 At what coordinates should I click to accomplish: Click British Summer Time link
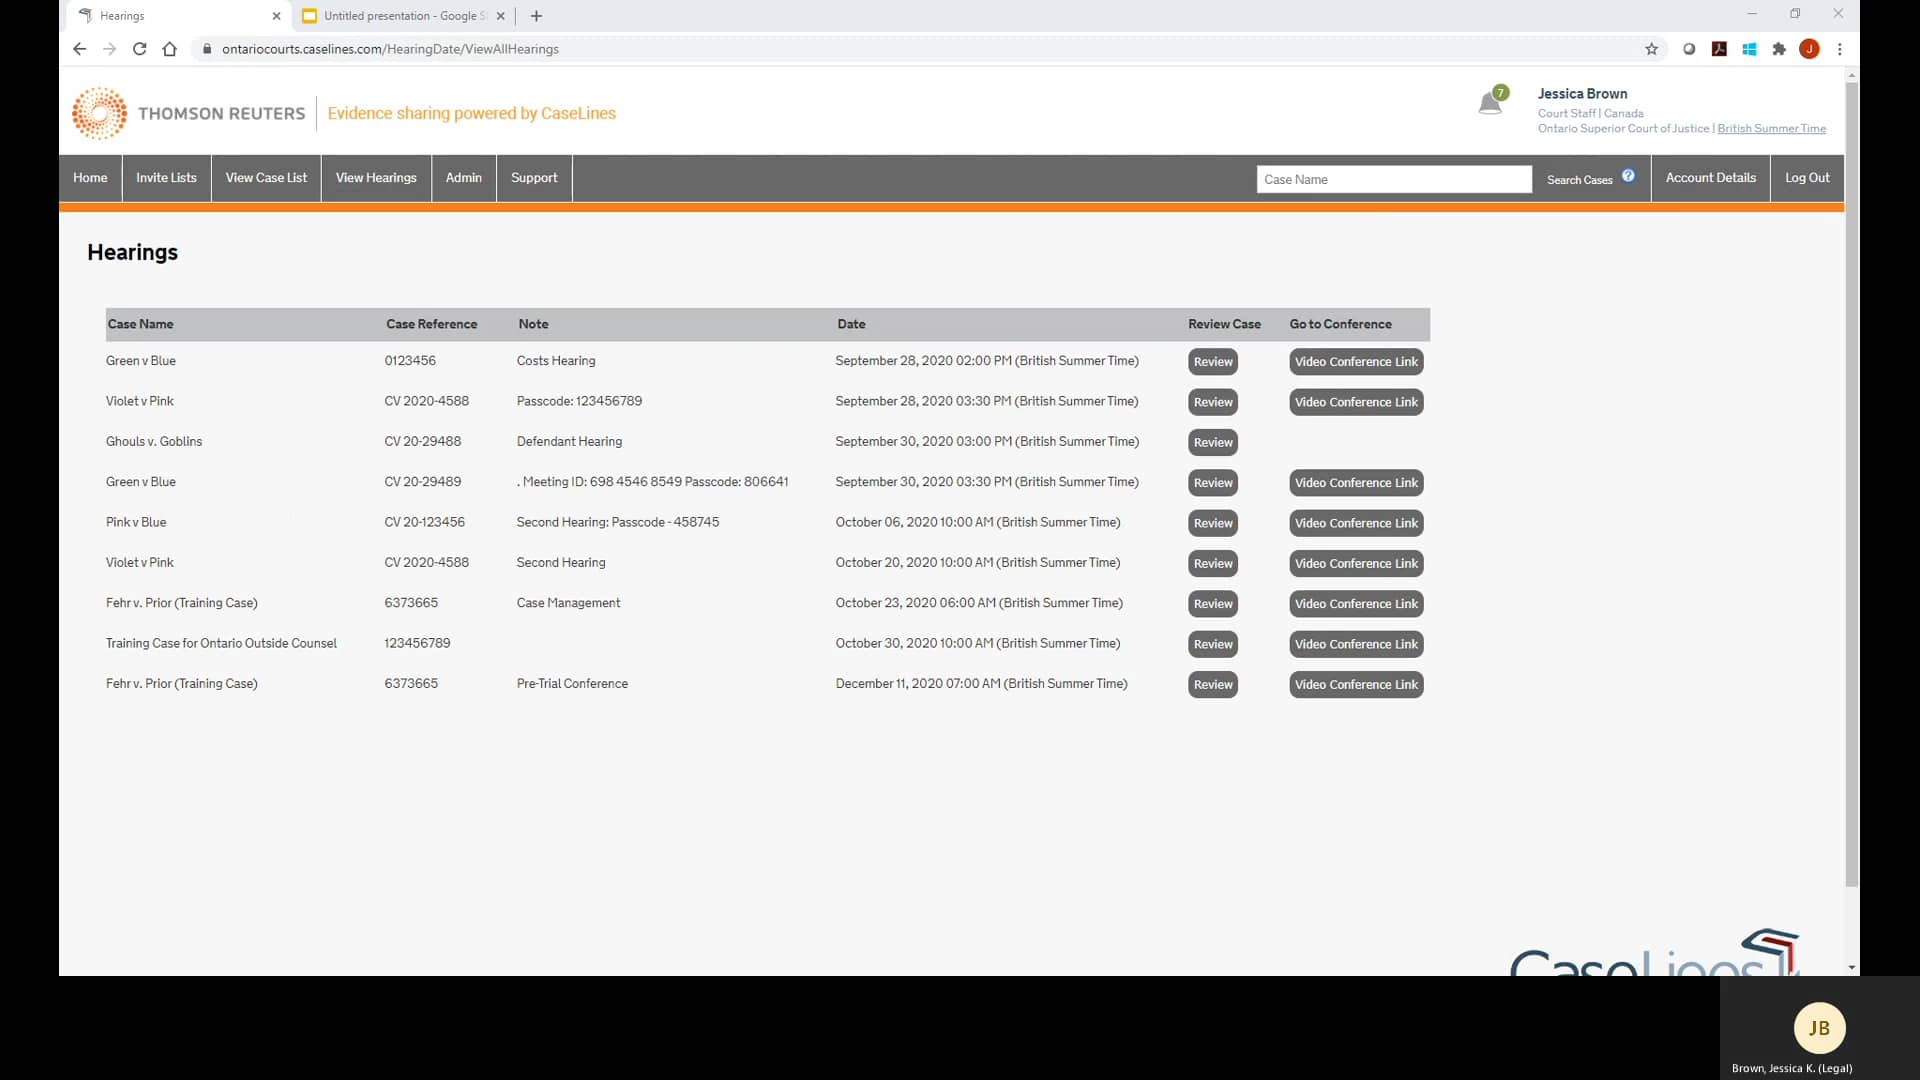coord(1770,128)
